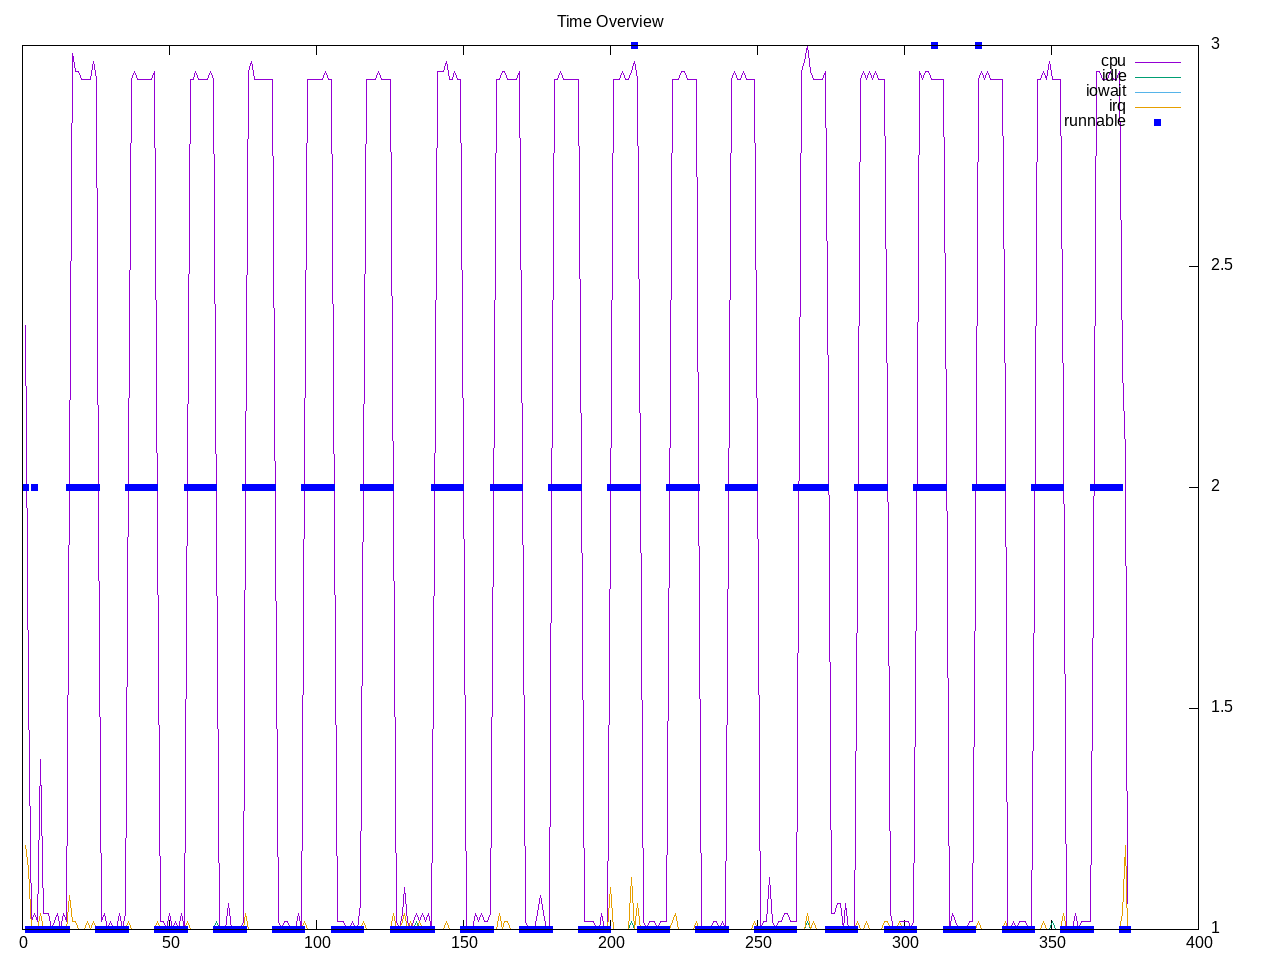Click rightmost runnable marker on top border
Viewport: 1280px width, 960px height.
978,45
